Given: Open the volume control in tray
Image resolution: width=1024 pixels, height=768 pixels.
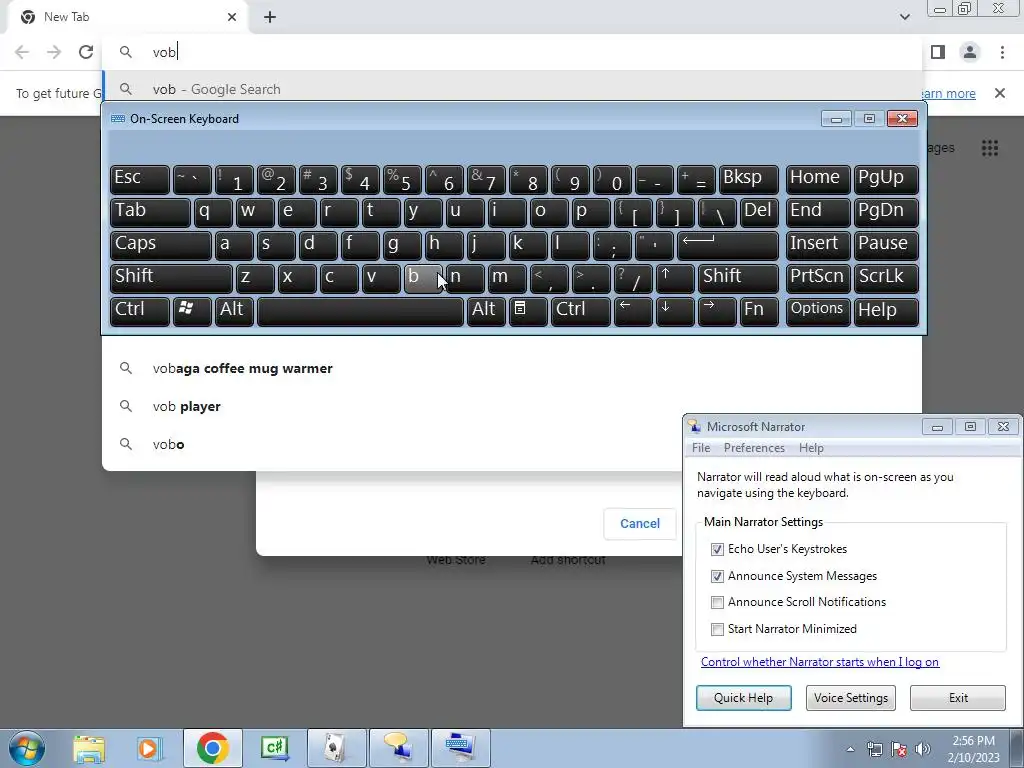Looking at the screenshot, I should point(922,749).
